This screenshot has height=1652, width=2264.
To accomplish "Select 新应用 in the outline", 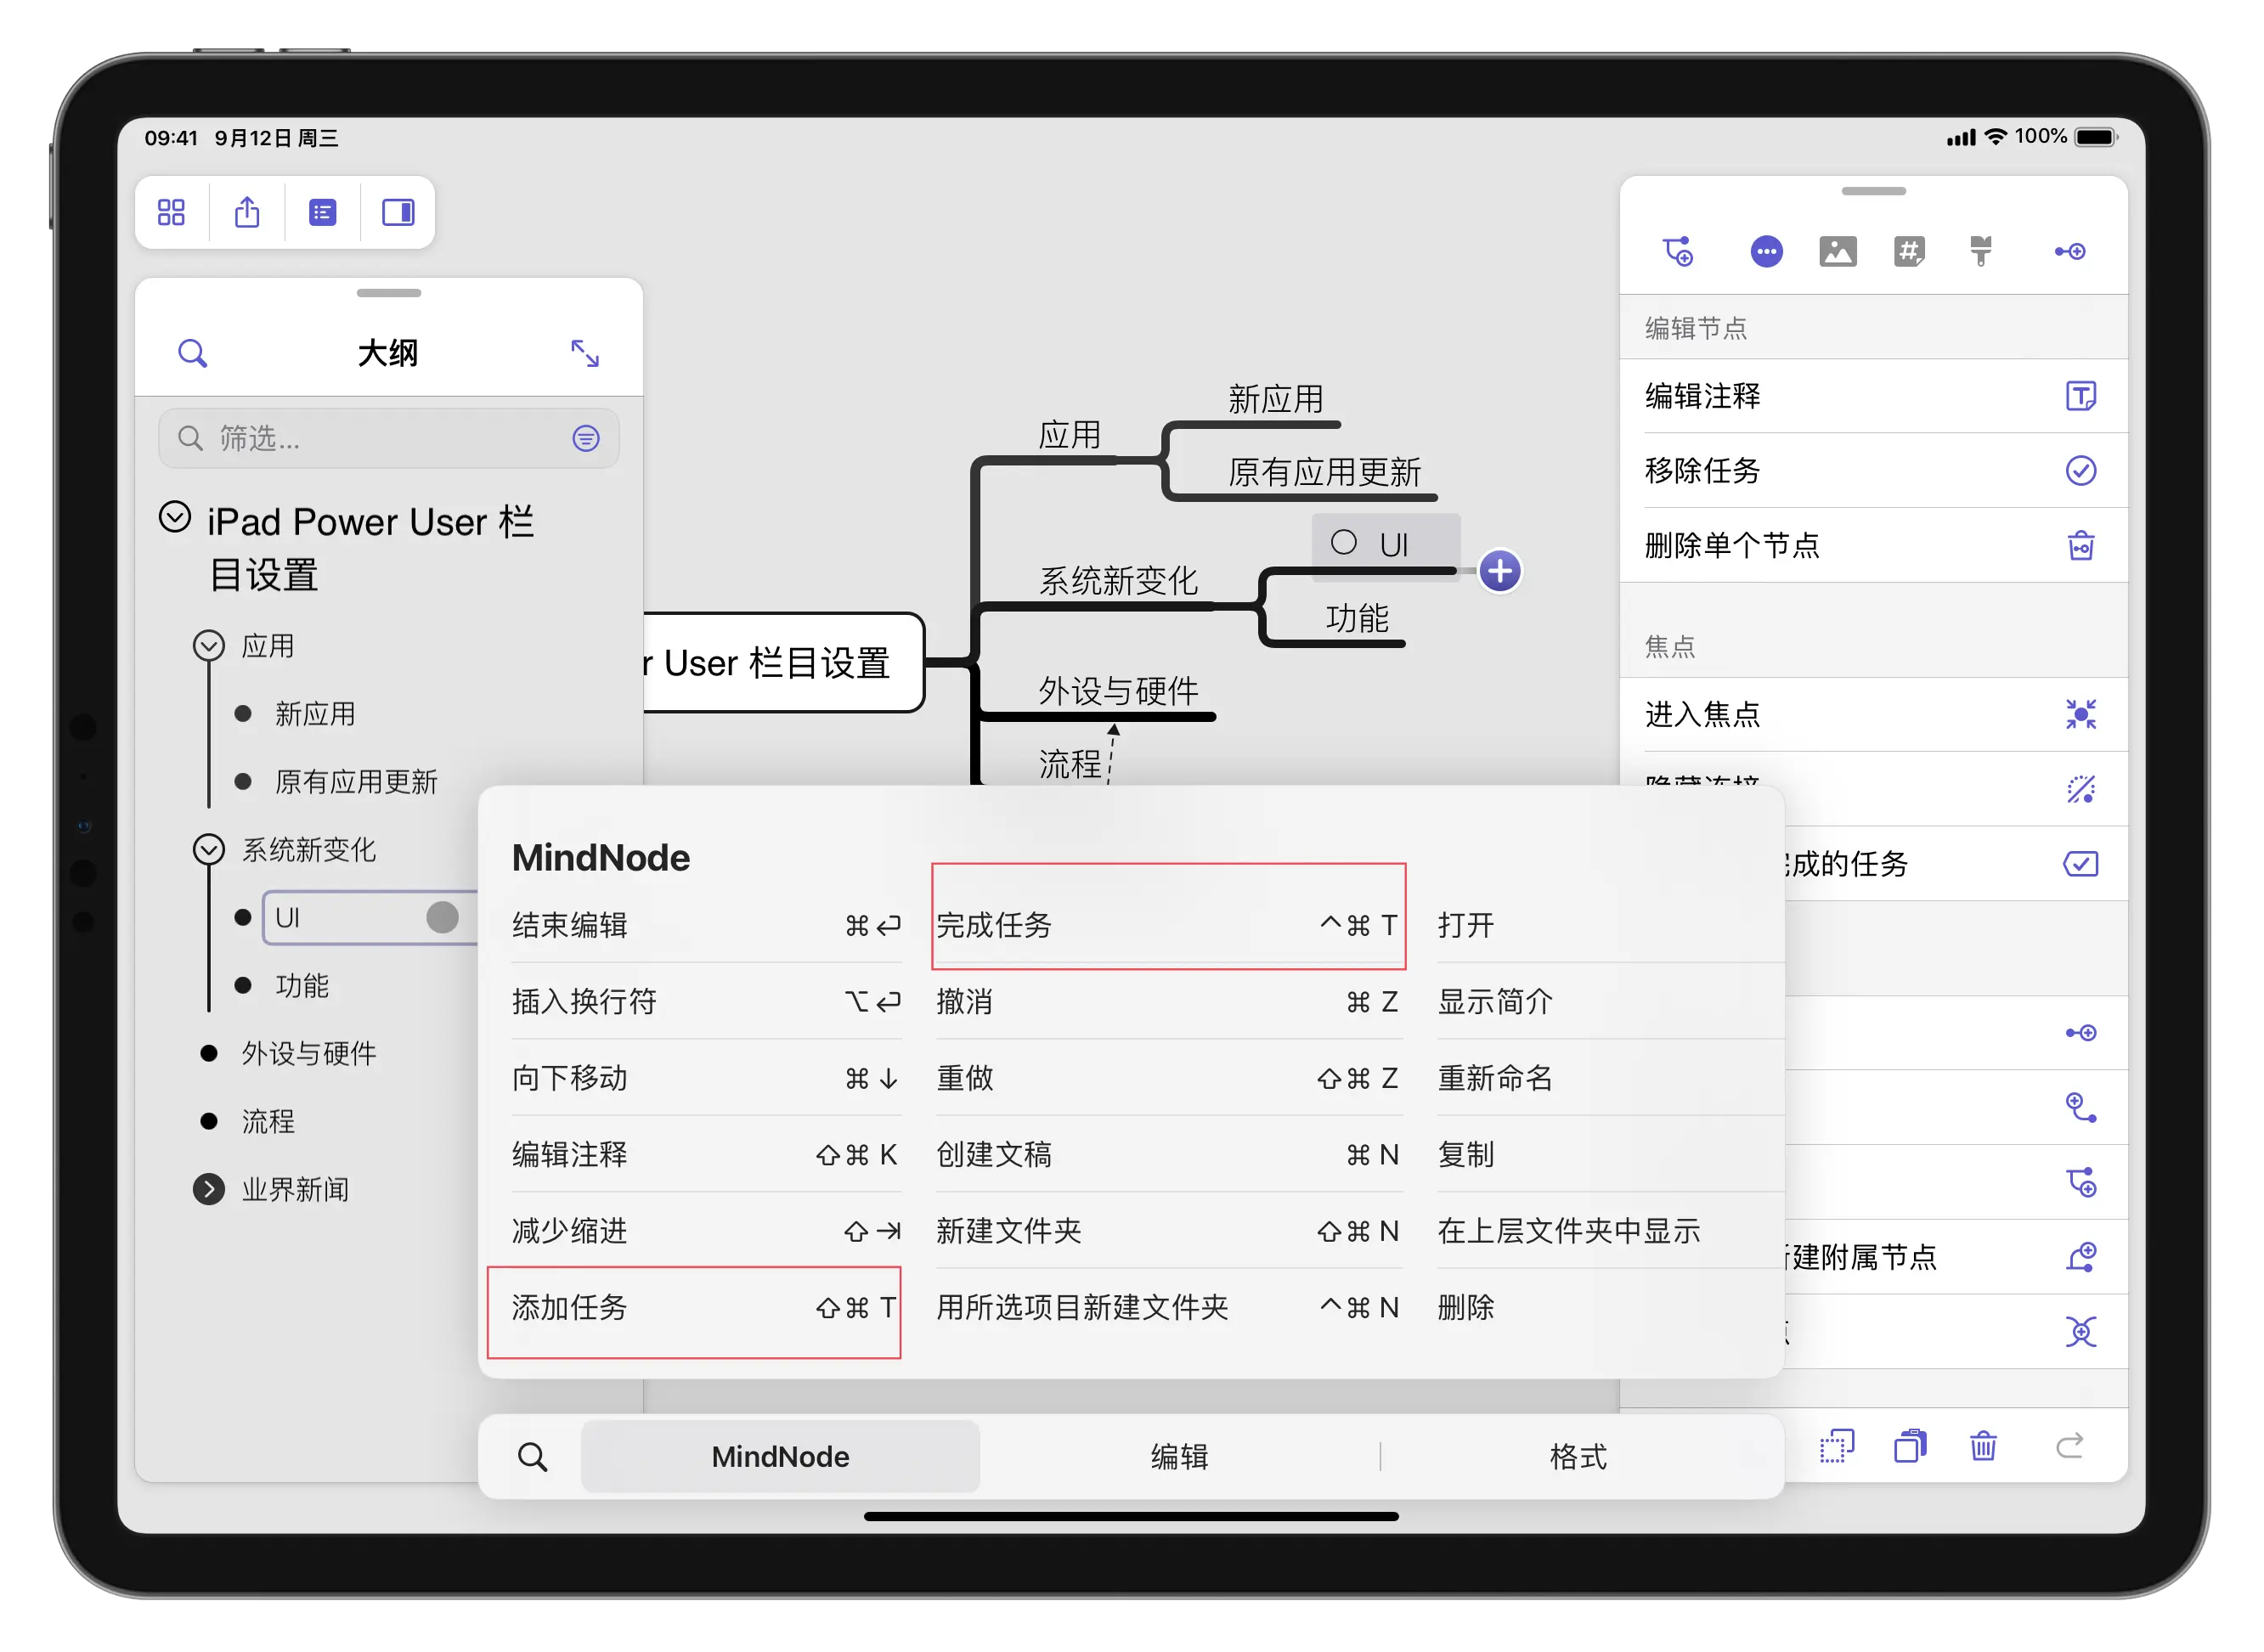I will coord(315,714).
